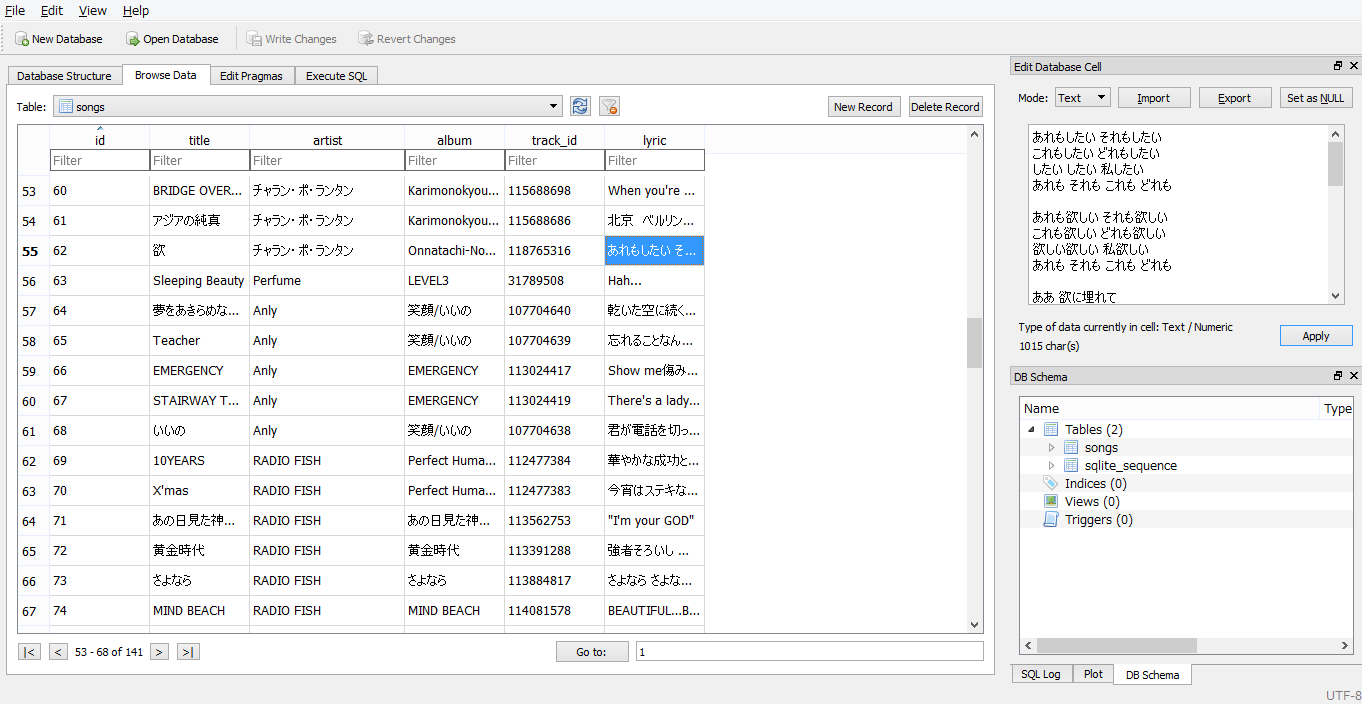Click the id column filter field
Screen dimensions: 1362x704
coord(100,160)
